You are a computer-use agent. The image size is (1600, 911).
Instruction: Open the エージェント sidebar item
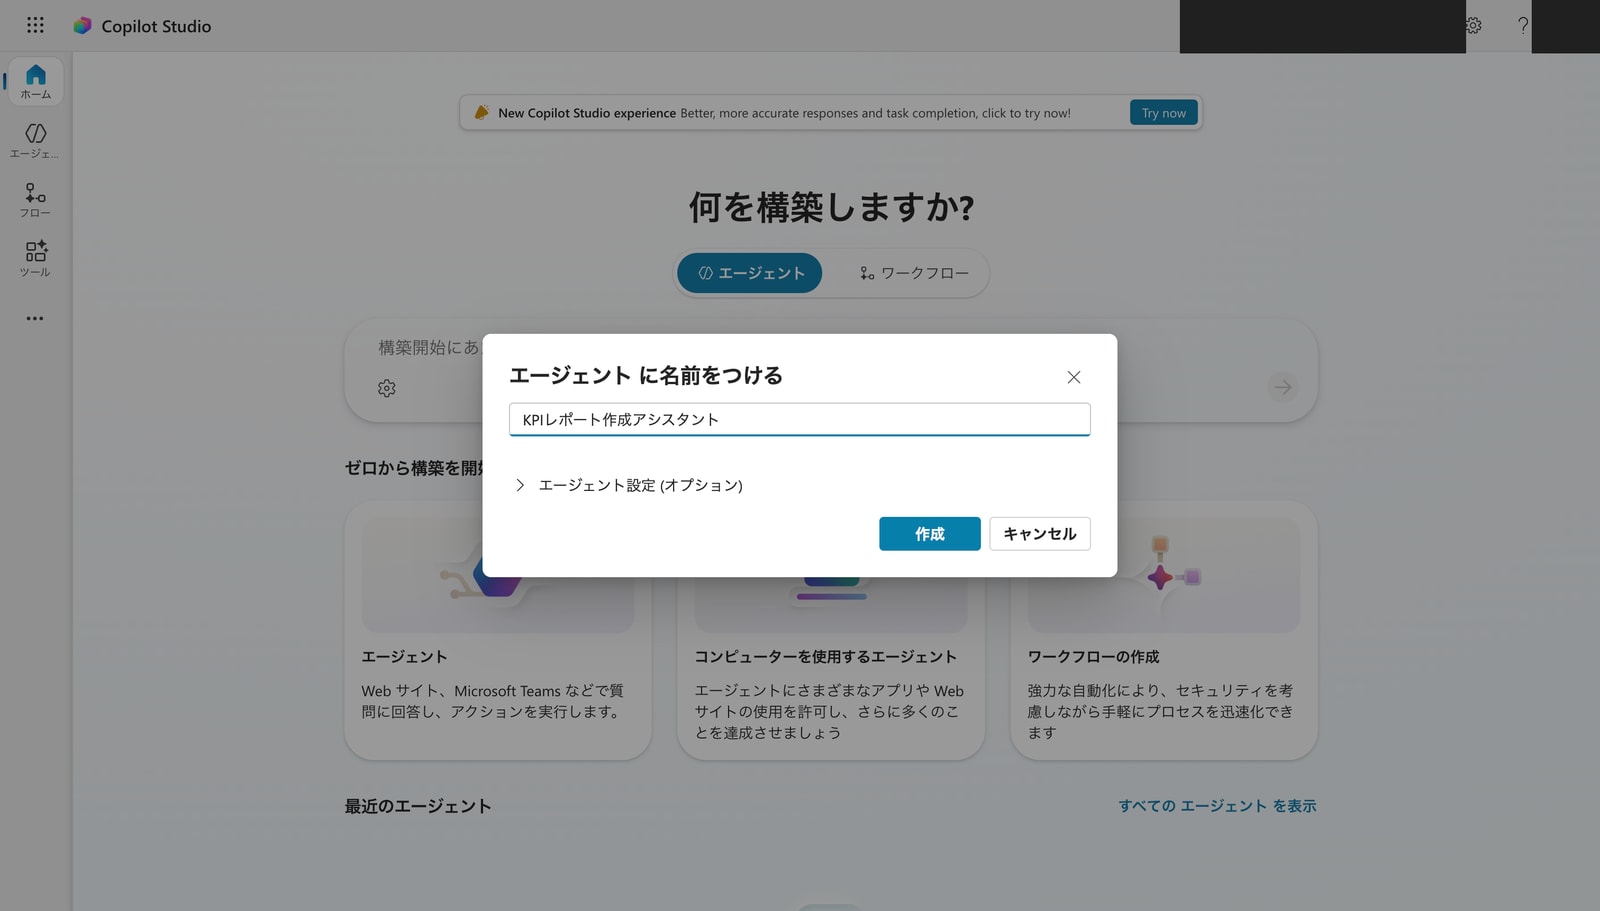click(x=35, y=140)
